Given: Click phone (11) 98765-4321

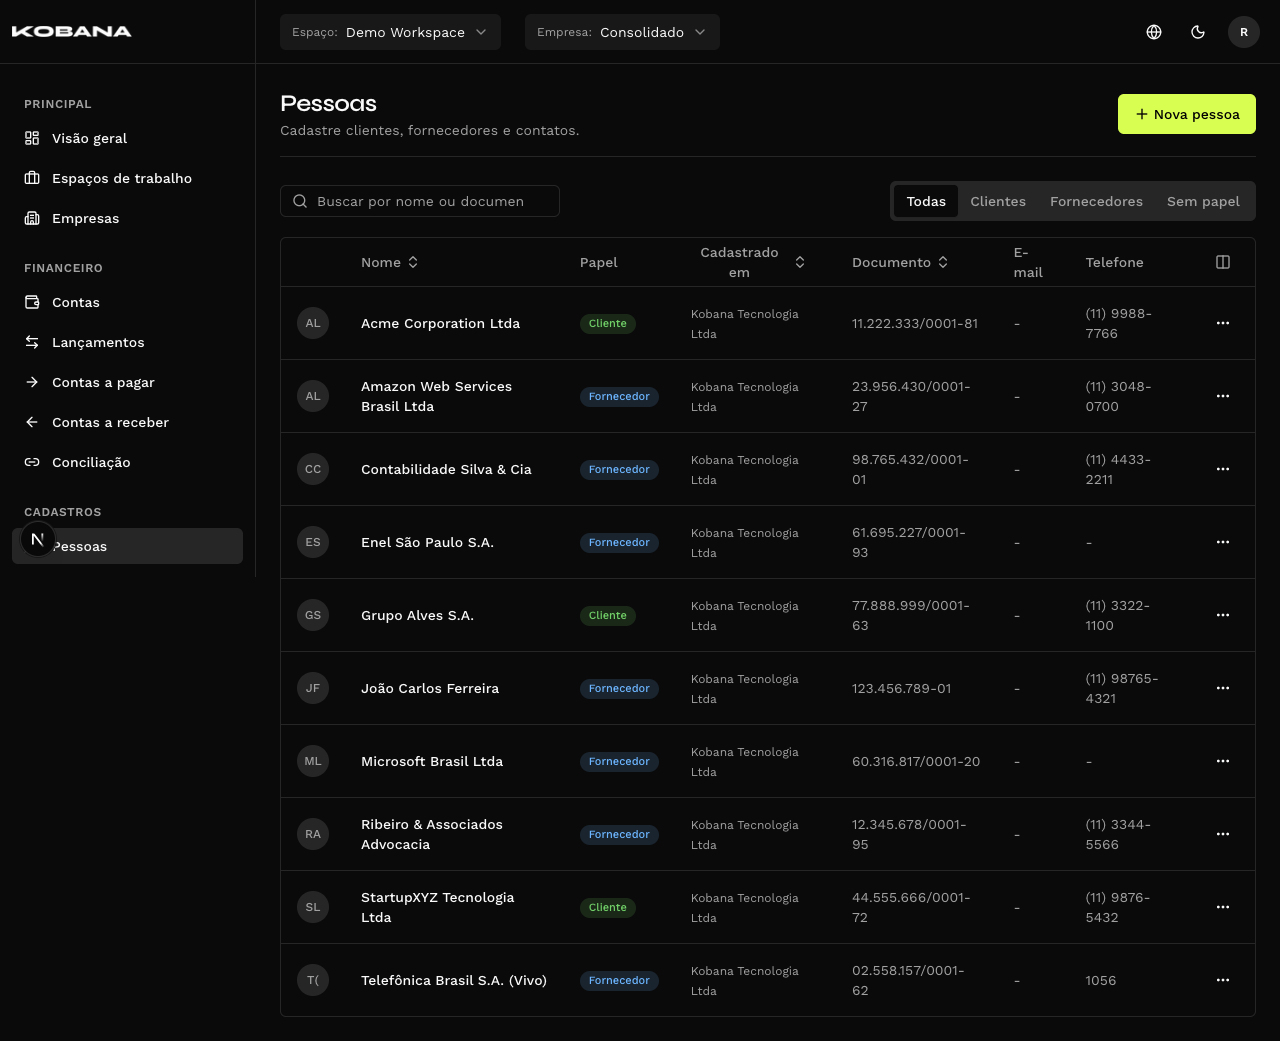Looking at the screenshot, I should pos(1122,688).
